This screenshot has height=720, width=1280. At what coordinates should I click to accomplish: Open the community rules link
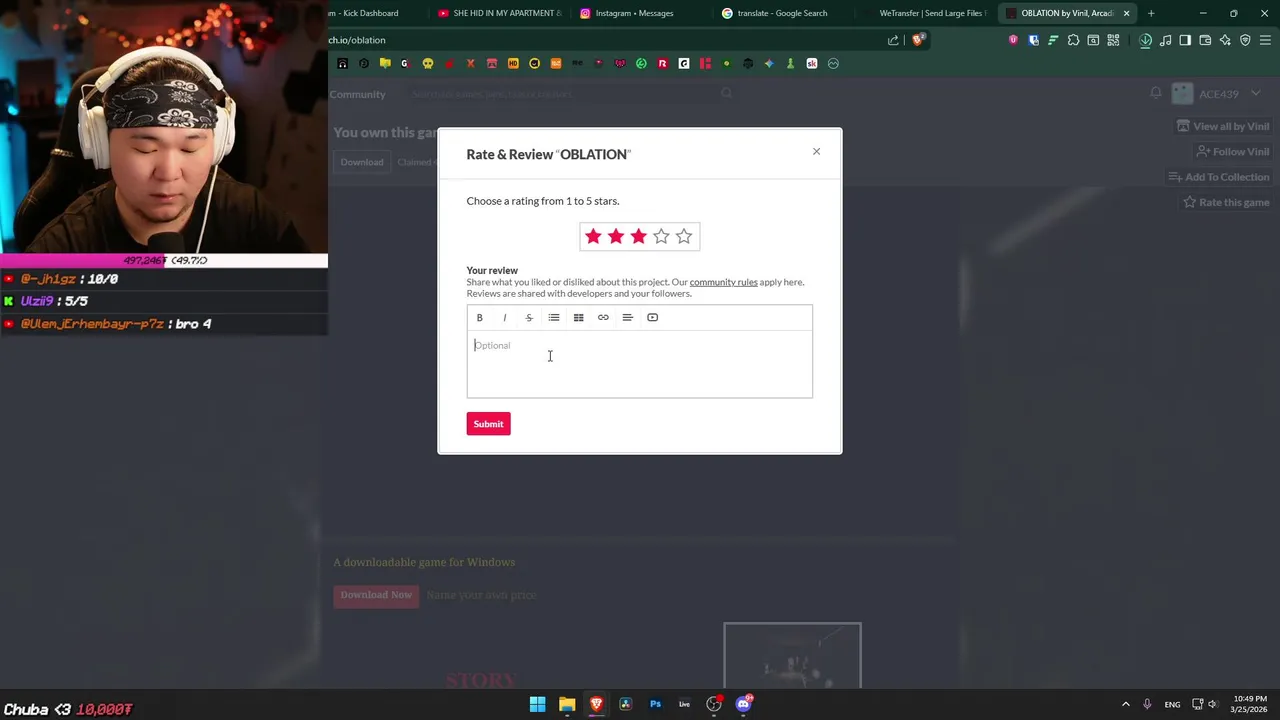723,282
